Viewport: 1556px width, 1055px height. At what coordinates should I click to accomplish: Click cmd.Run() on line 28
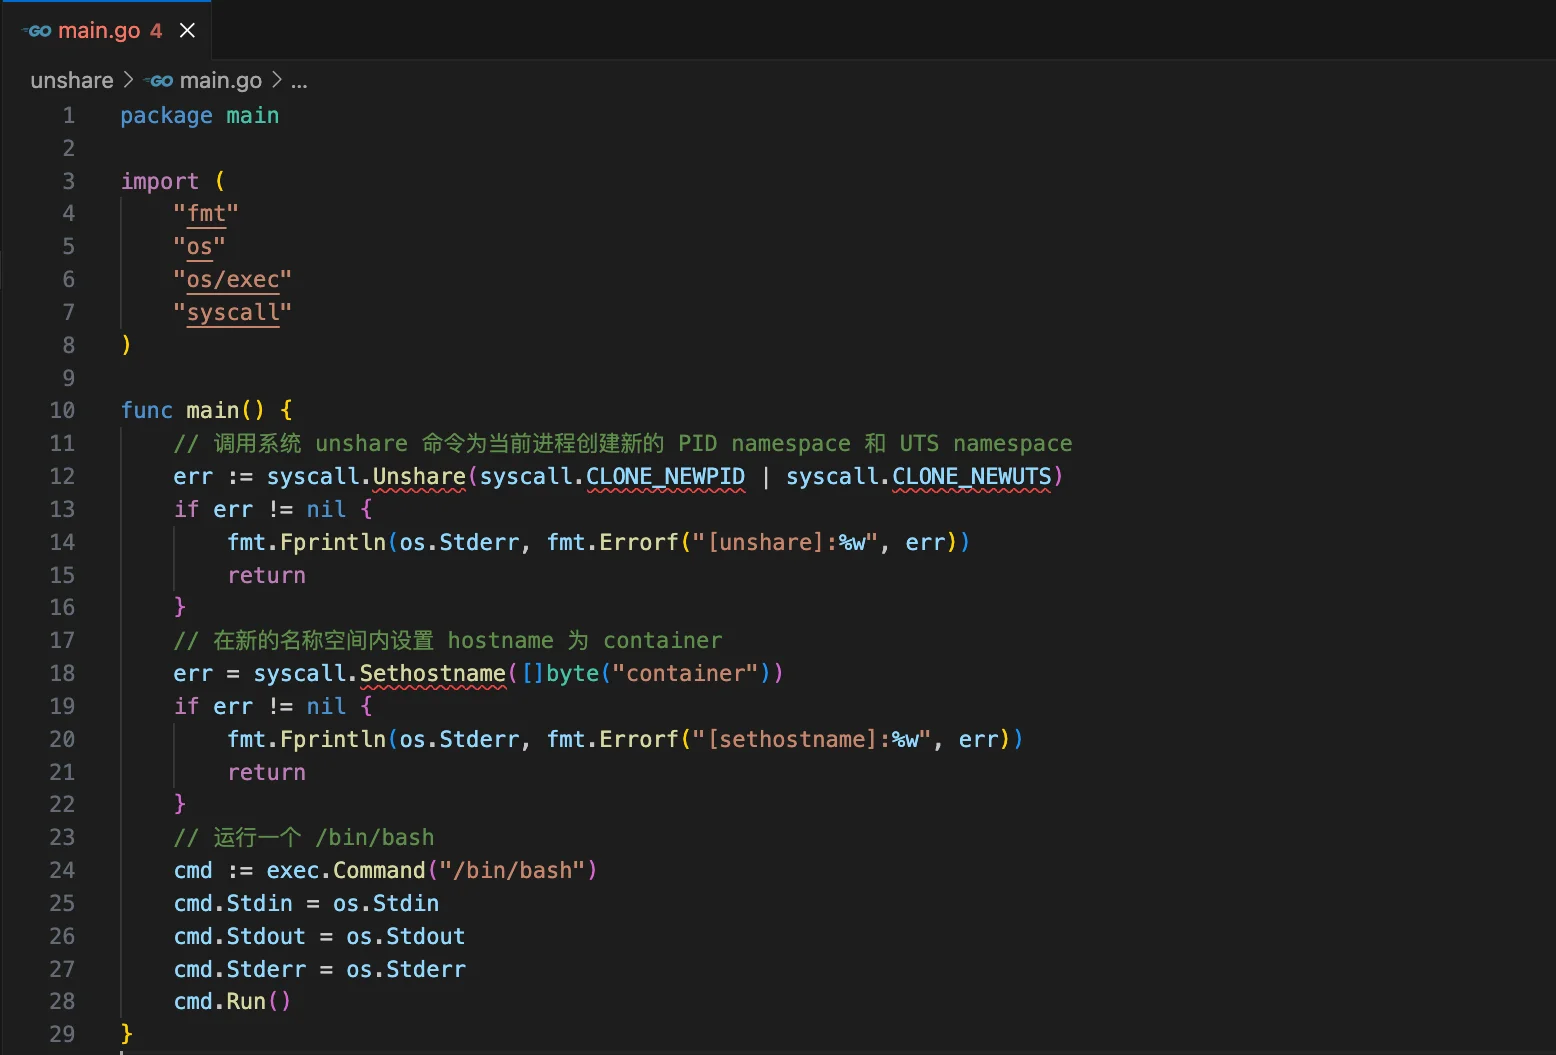(x=230, y=1001)
